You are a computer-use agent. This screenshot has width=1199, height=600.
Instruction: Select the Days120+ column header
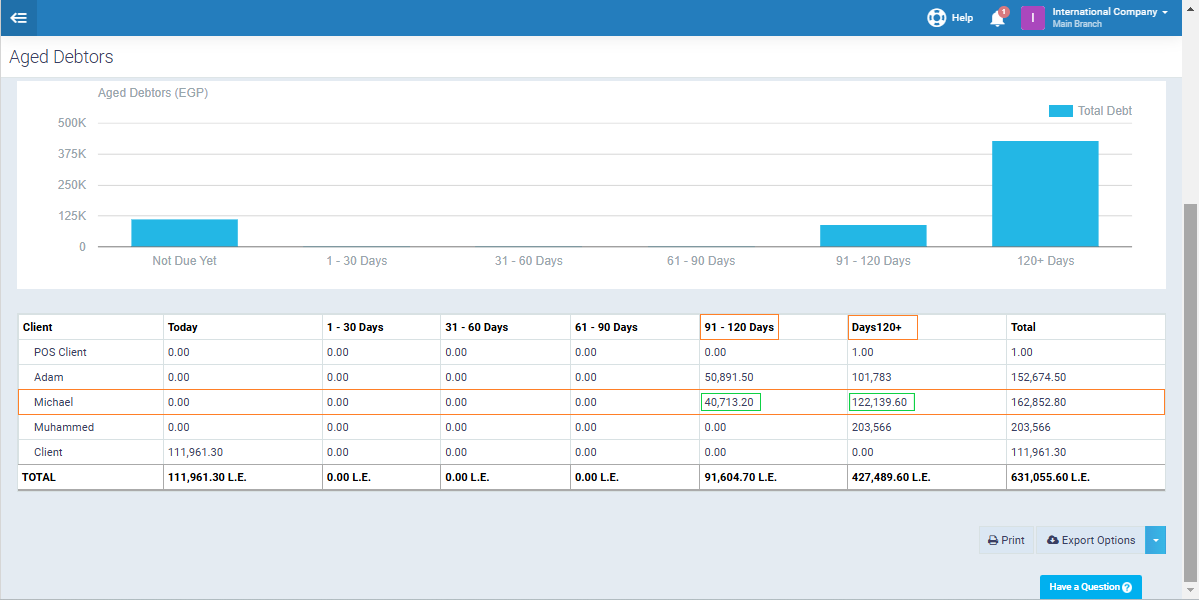[882, 326]
